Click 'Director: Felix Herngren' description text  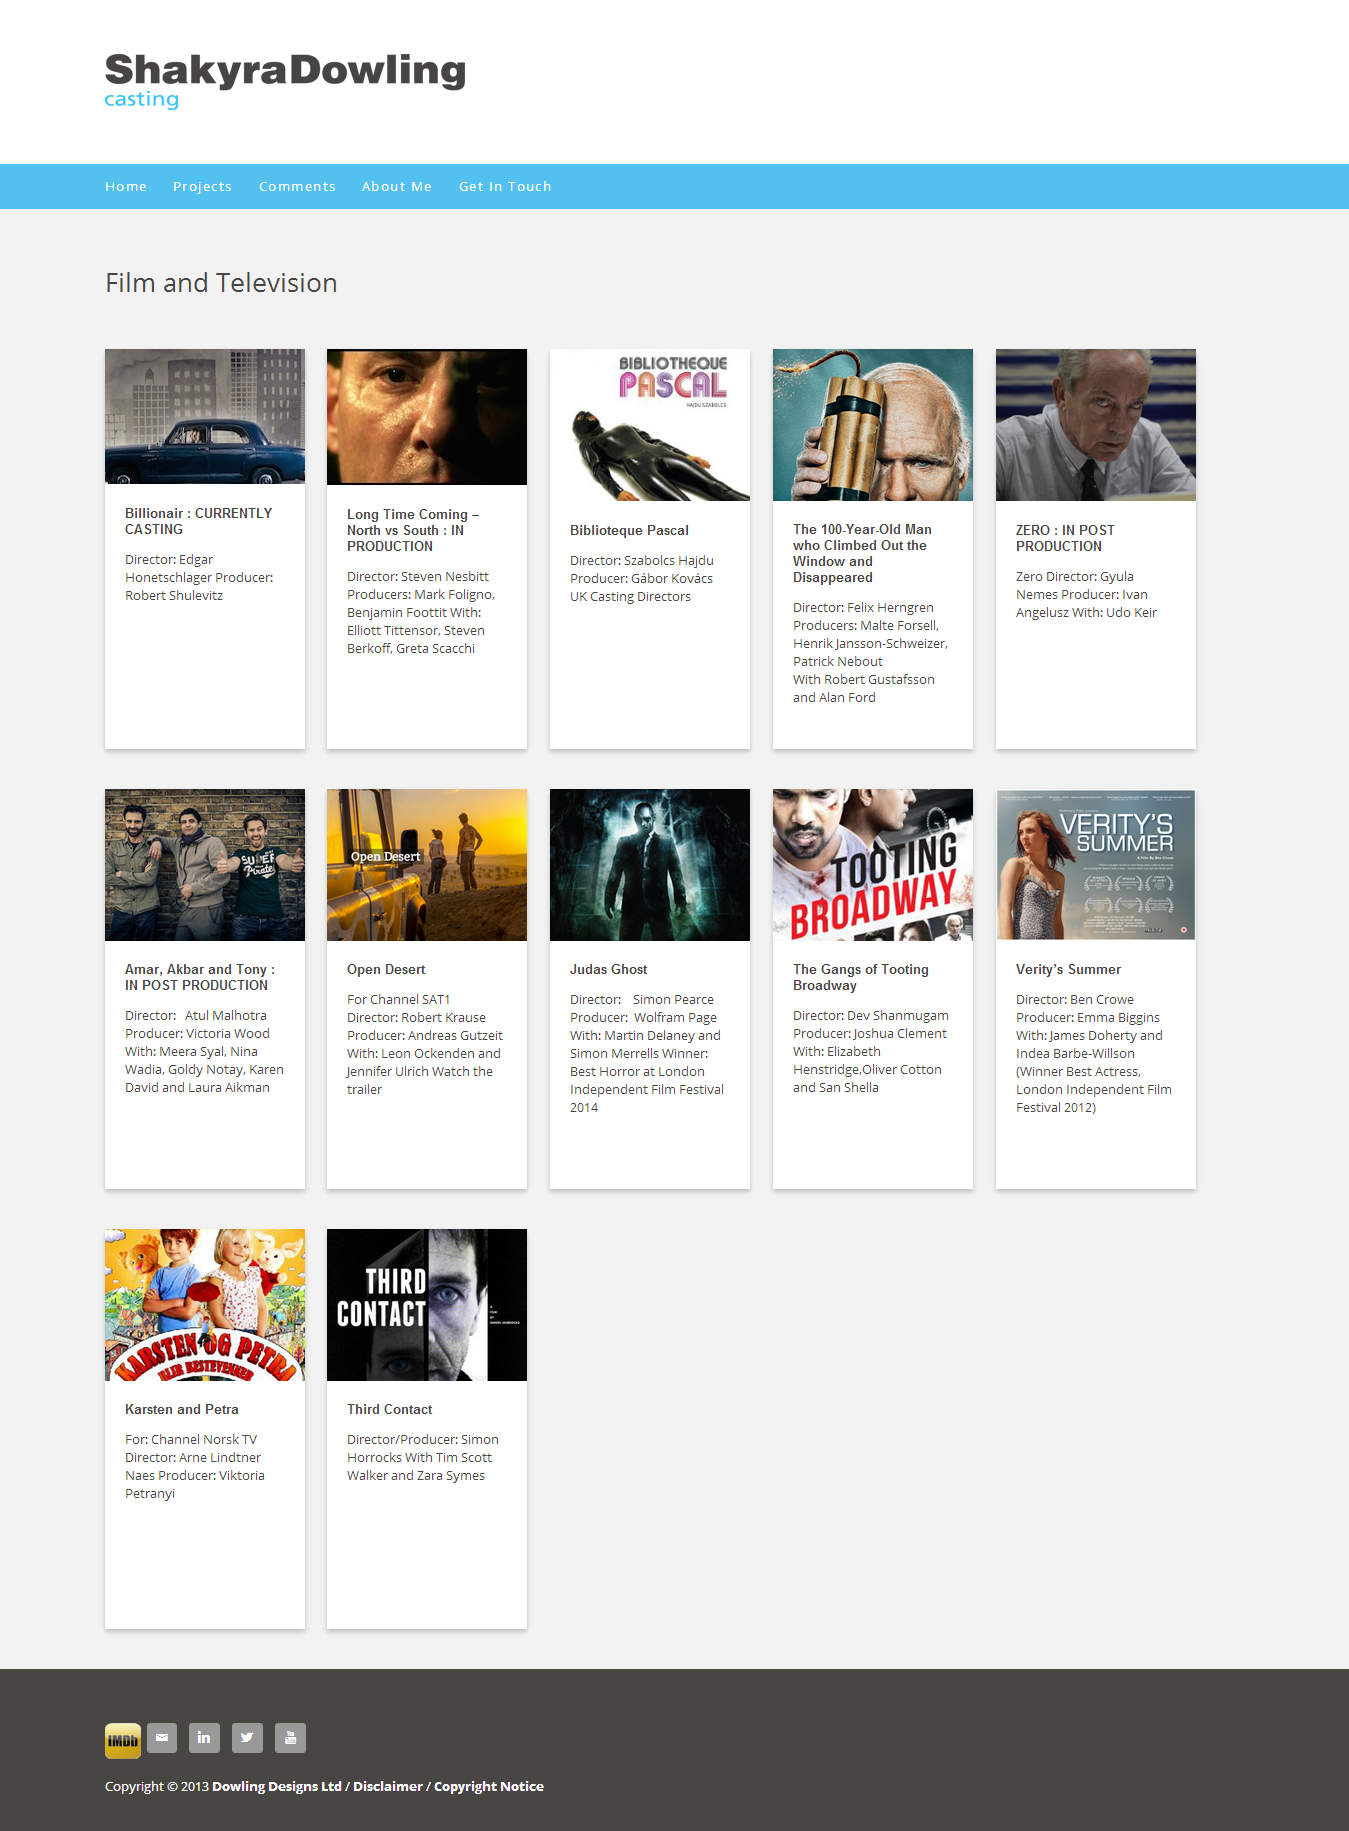point(870,652)
